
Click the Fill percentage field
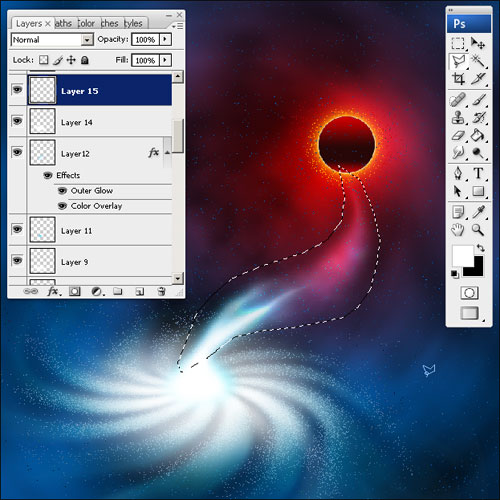tap(146, 60)
